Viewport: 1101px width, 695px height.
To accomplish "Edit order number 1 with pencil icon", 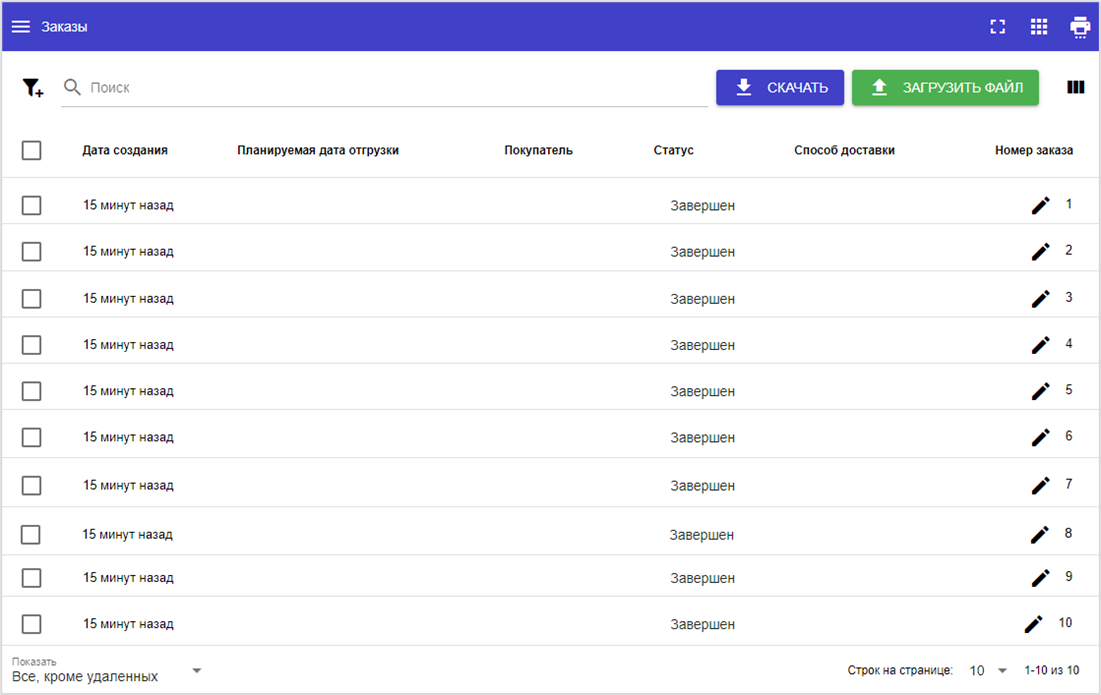I will pos(1041,205).
